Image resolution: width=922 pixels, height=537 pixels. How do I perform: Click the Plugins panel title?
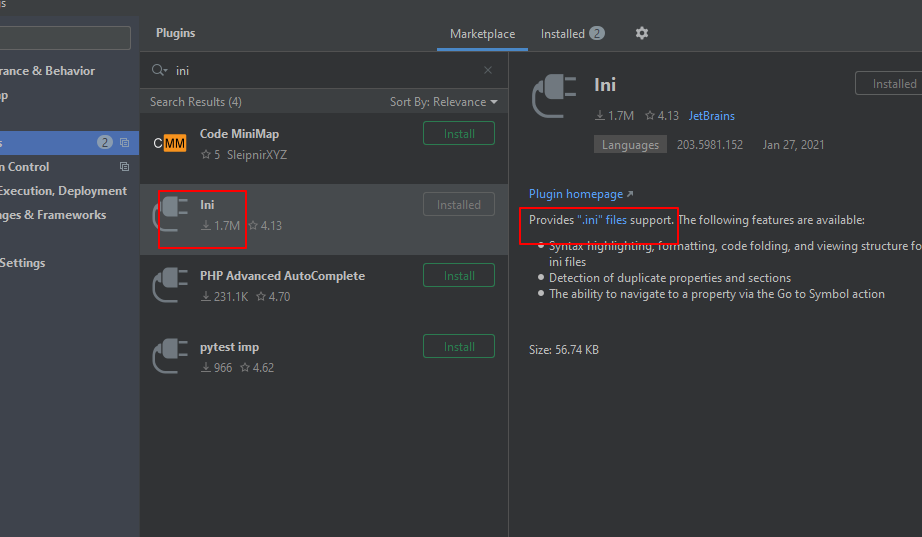click(175, 33)
